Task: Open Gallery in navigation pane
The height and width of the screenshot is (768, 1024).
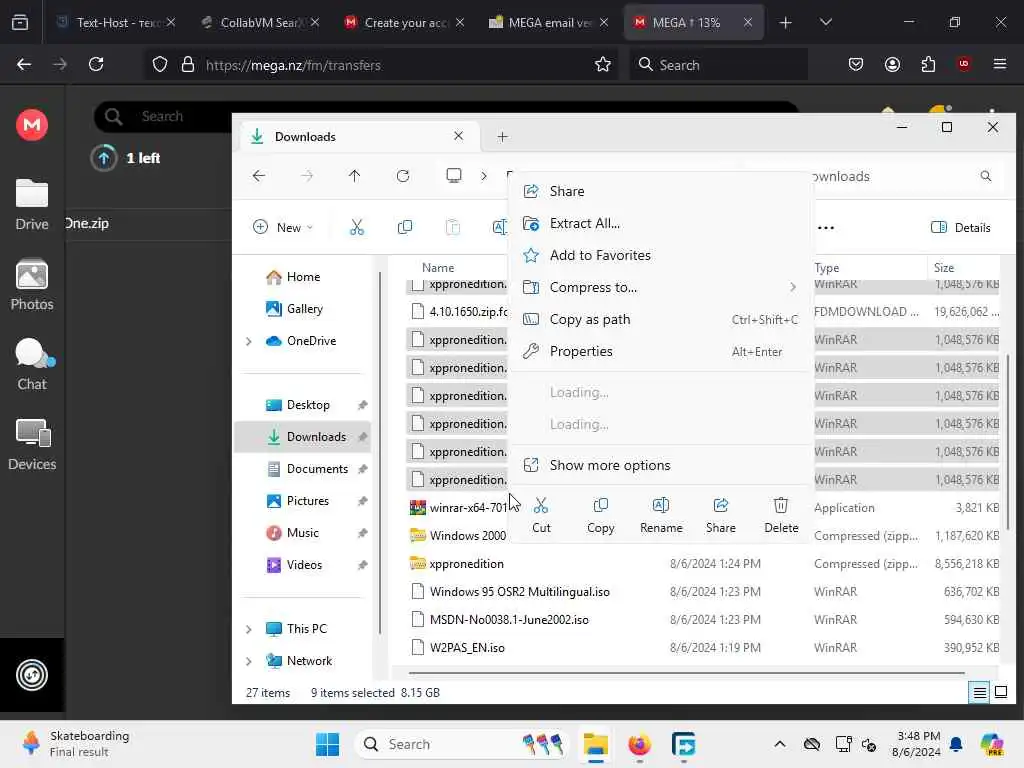Action: [302, 309]
